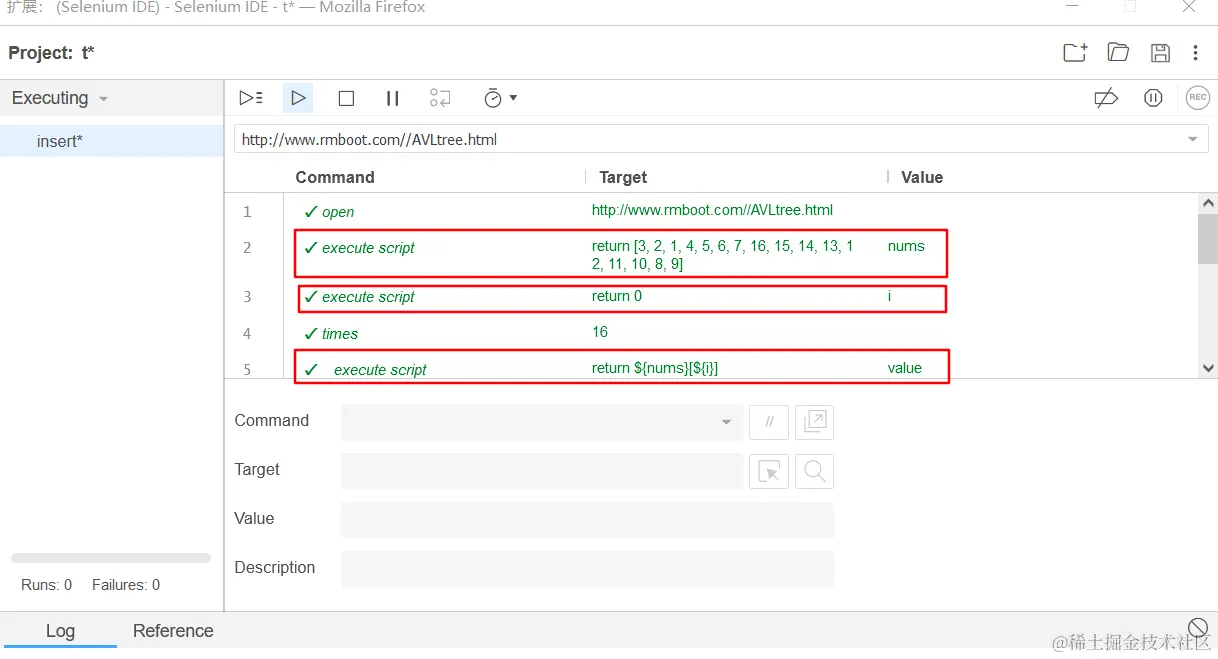Switch to the Log tab

[60, 631]
